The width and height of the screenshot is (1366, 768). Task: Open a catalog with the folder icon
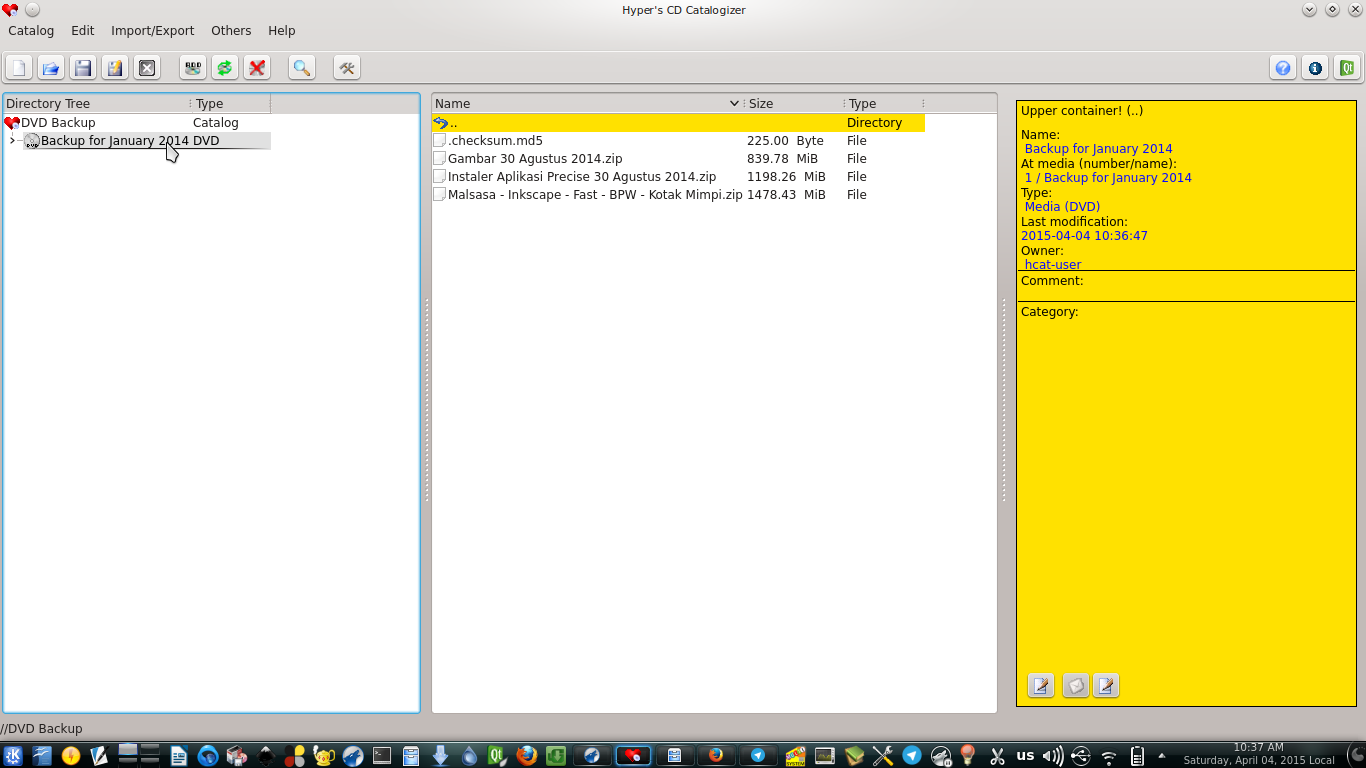tap(51, 68)
